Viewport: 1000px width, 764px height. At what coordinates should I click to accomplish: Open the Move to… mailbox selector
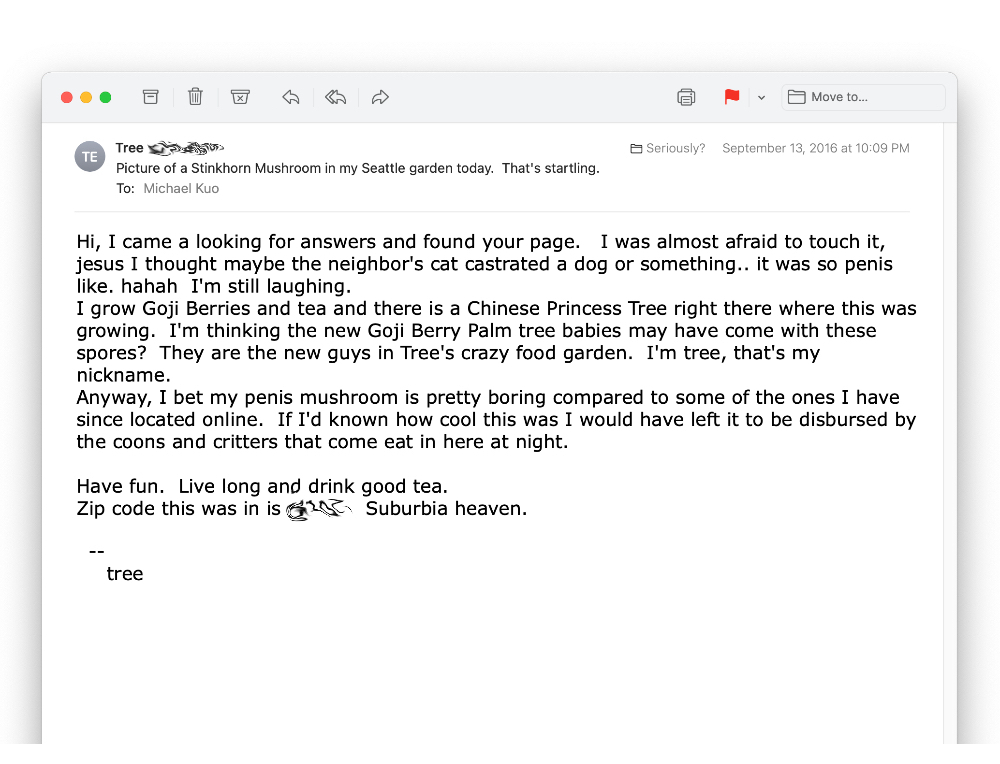click(x=864, y=97)
